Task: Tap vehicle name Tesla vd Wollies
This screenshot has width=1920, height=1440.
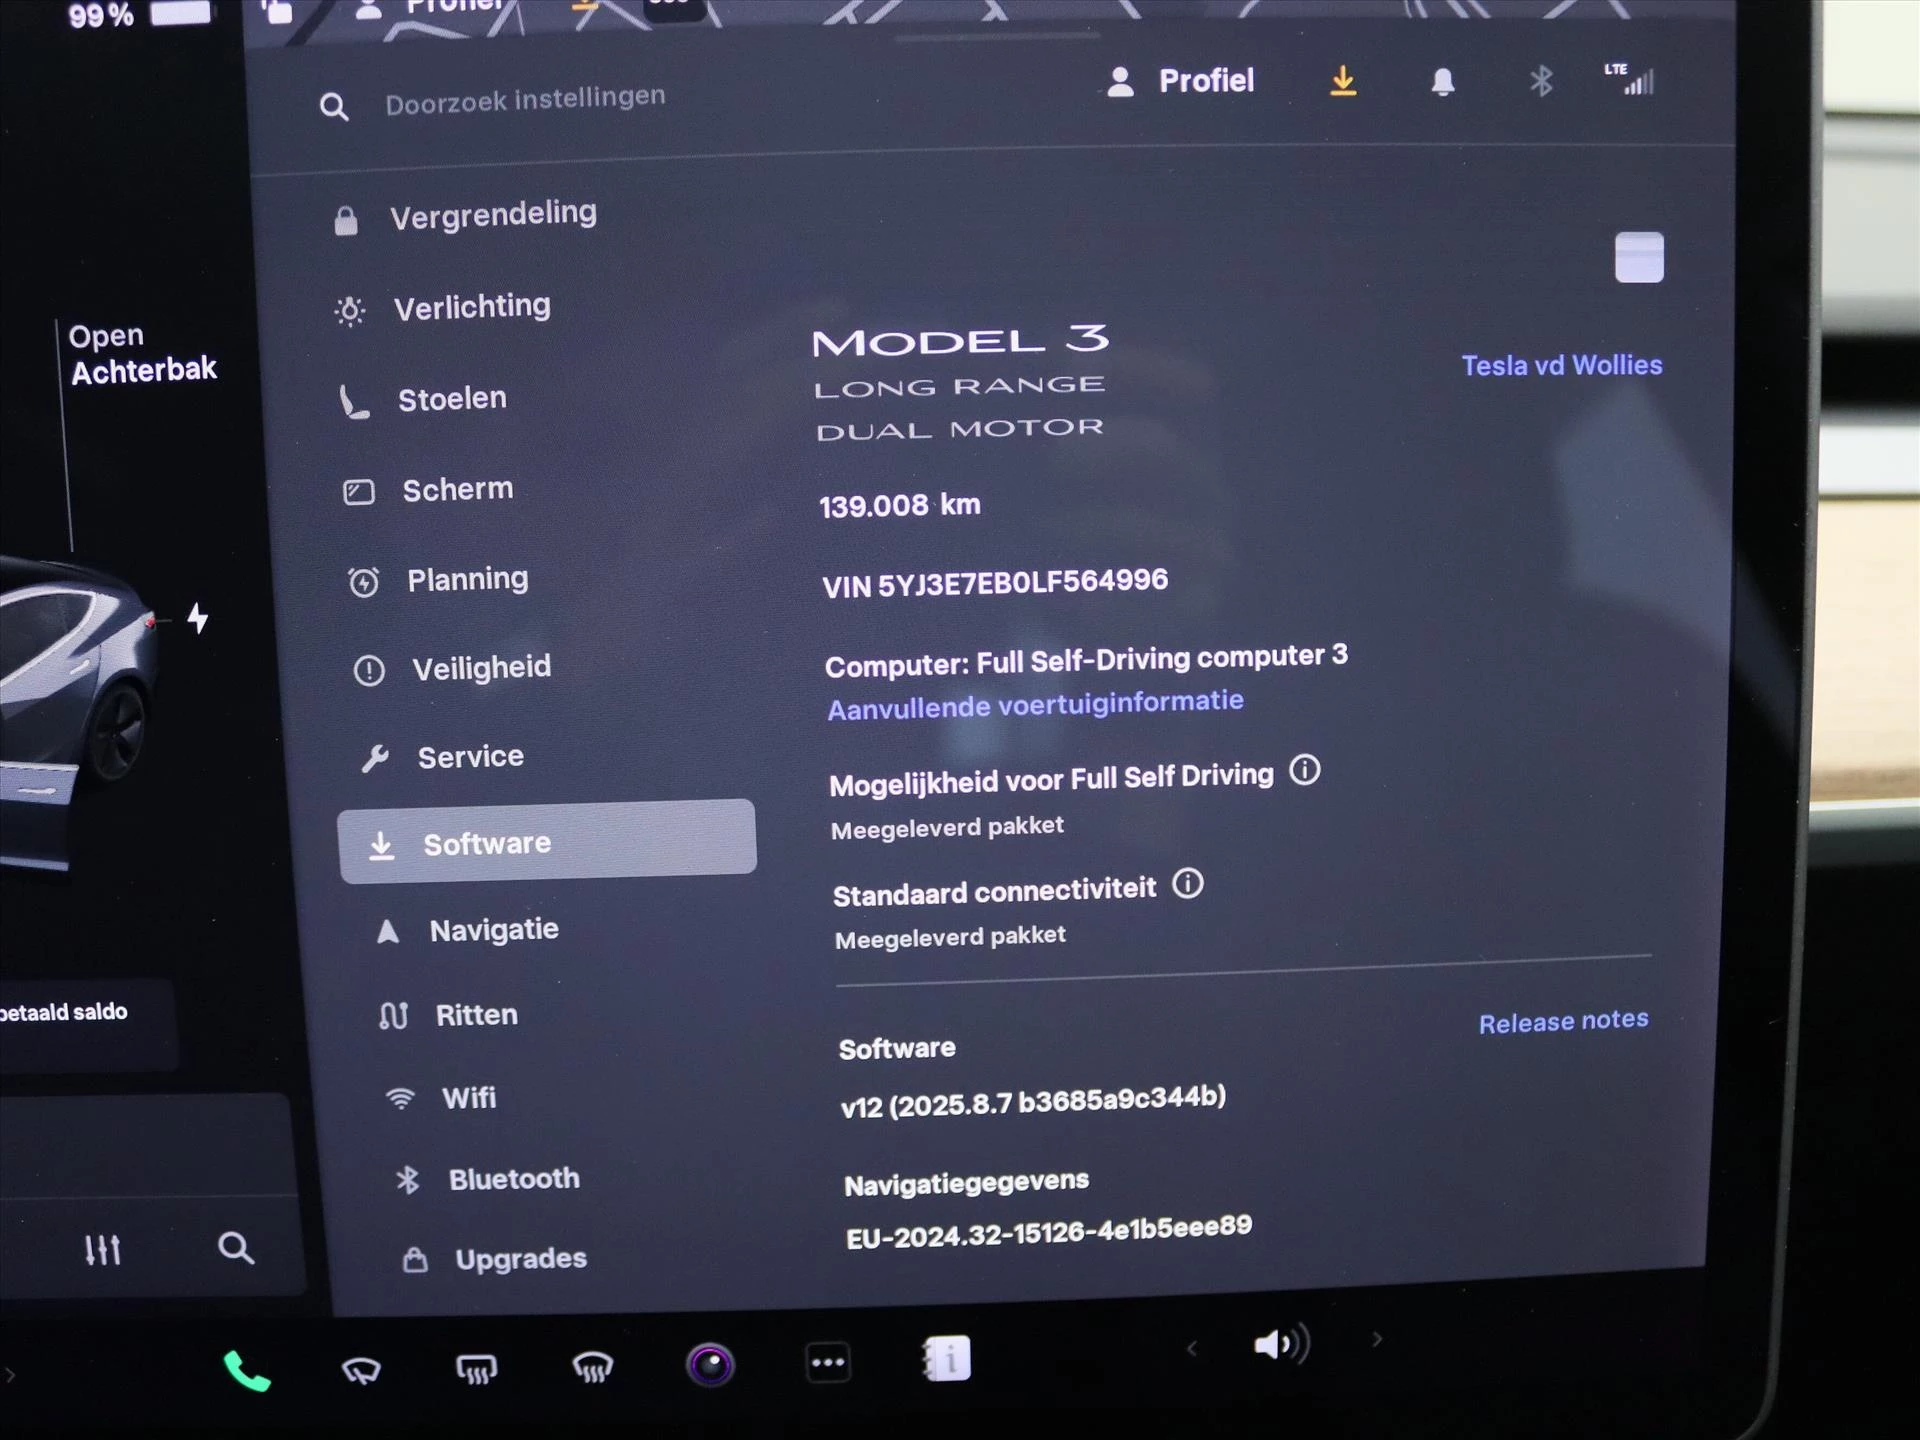Action: coord(1561,365)
